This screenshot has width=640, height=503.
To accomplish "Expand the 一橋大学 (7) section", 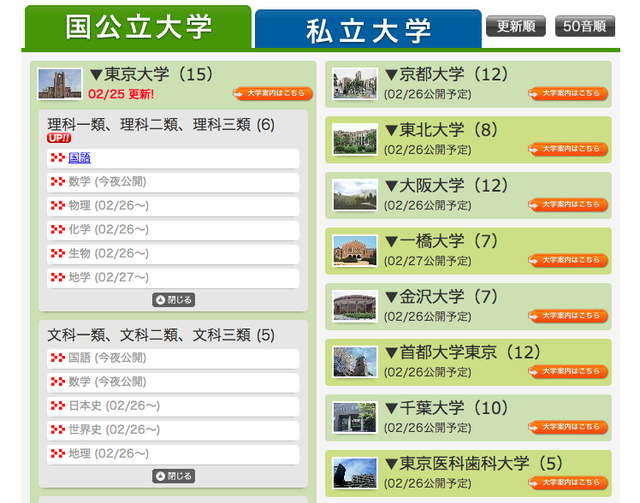I will (441, 241).
